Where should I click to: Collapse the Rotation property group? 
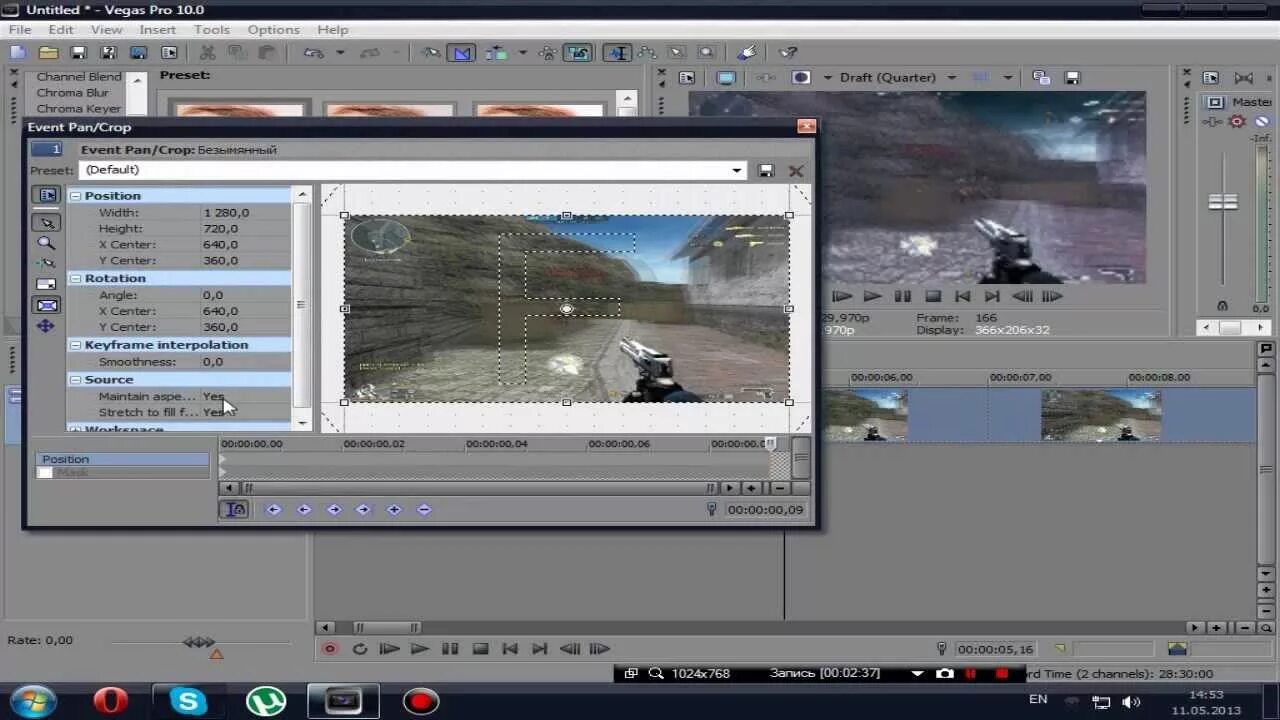[x=76, y=279]
